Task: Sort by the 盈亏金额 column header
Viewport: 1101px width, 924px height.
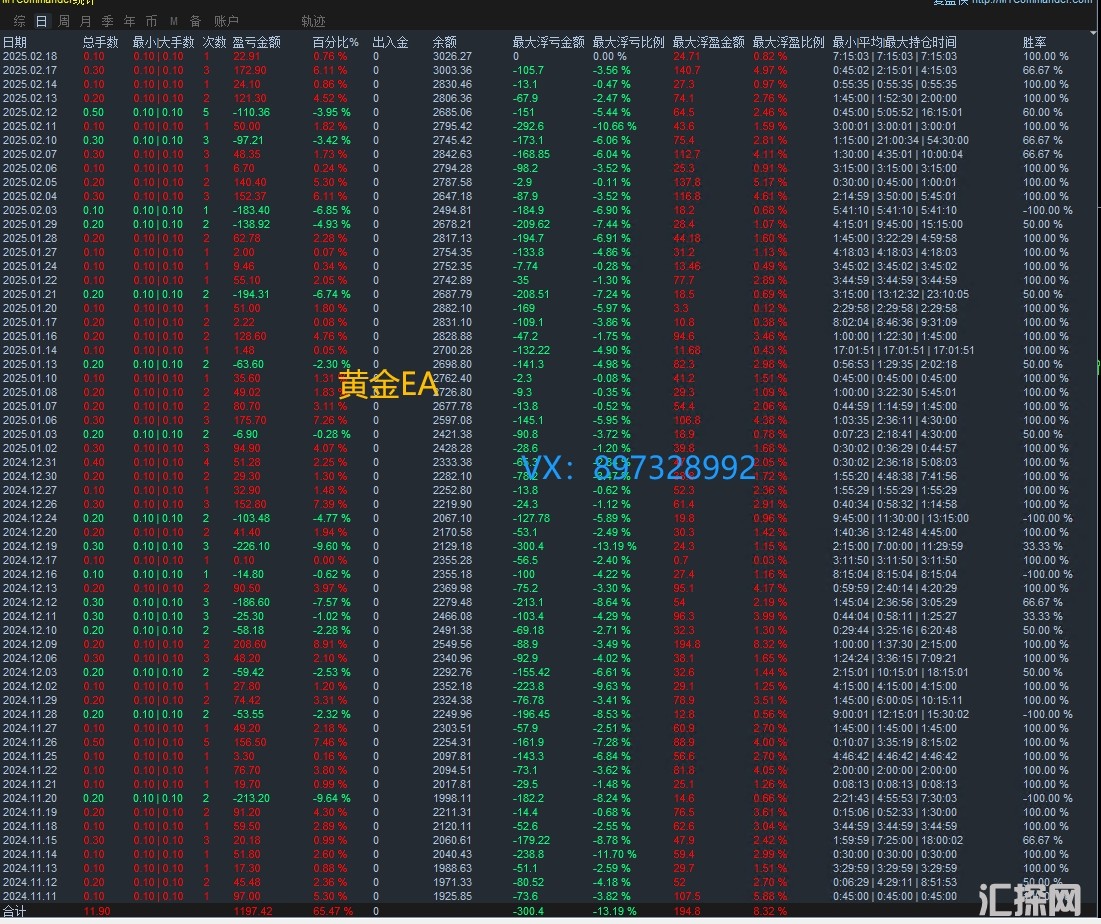Action: 256,42
